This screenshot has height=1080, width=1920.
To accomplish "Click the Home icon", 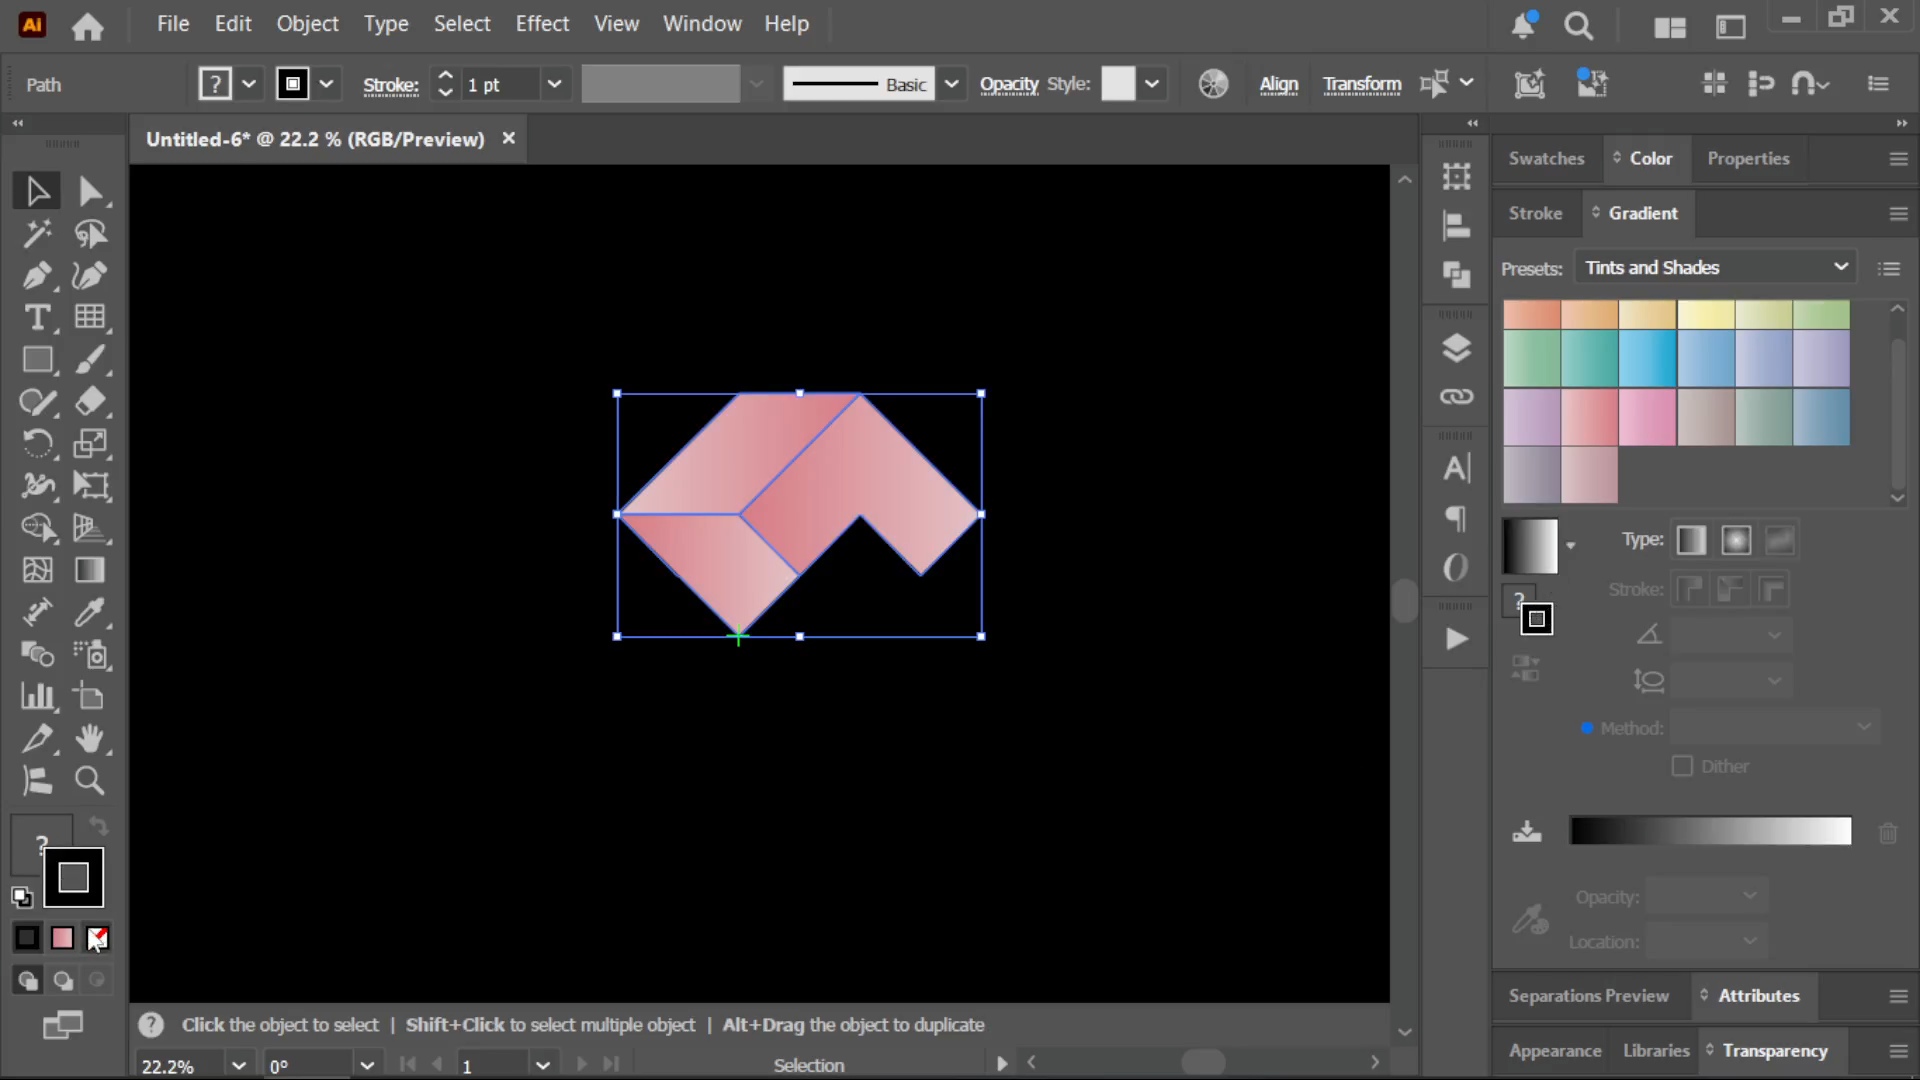I will (x=88, y=26).
